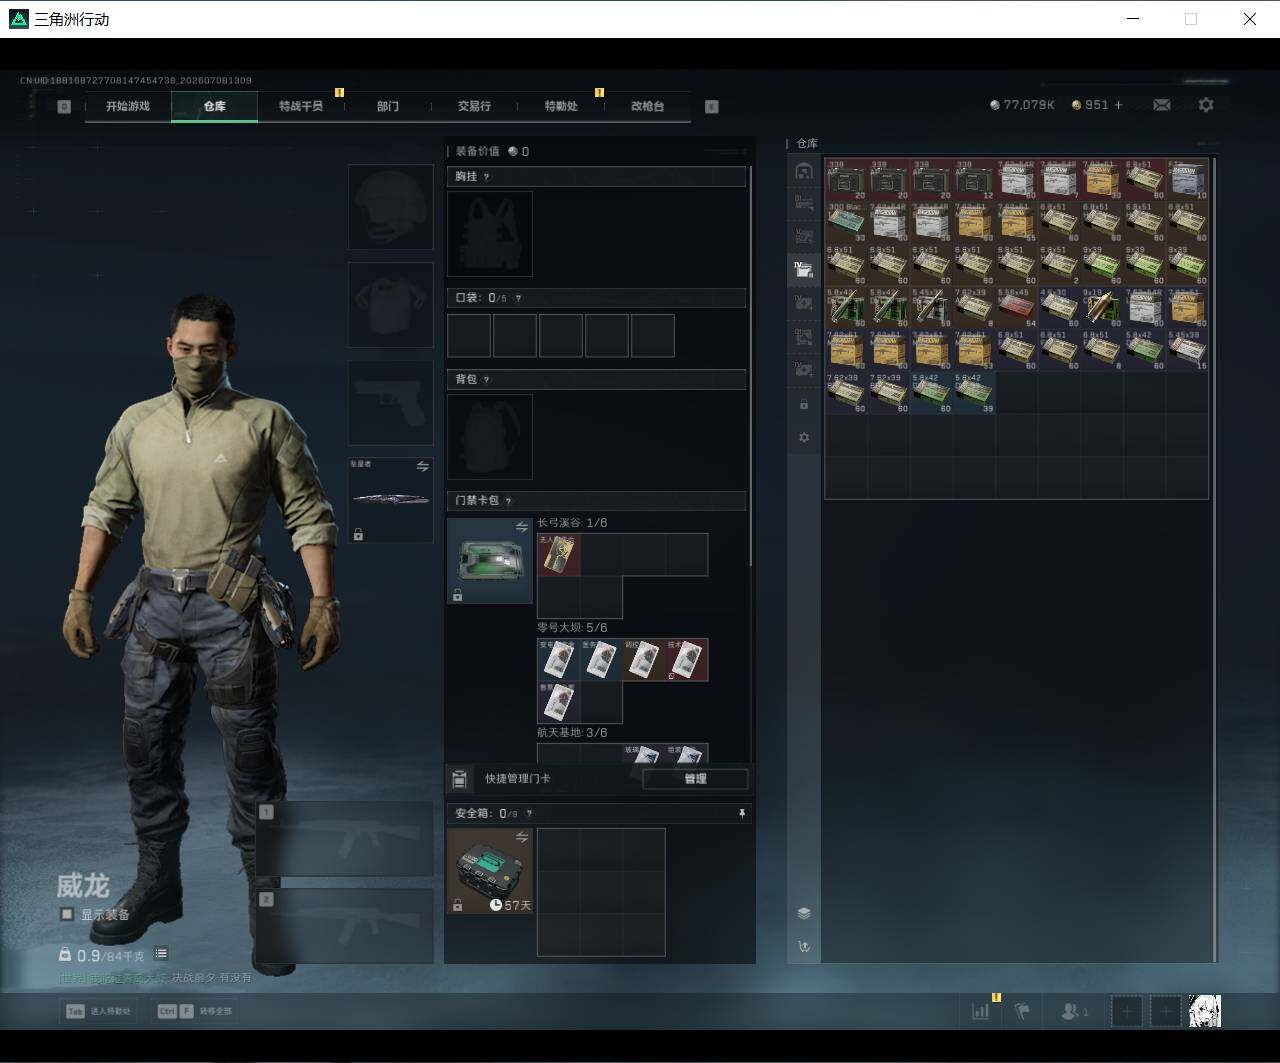
Task: Click the Ctrl F shortcut button
Action: pyautogui.click(x=196, y=1011)
